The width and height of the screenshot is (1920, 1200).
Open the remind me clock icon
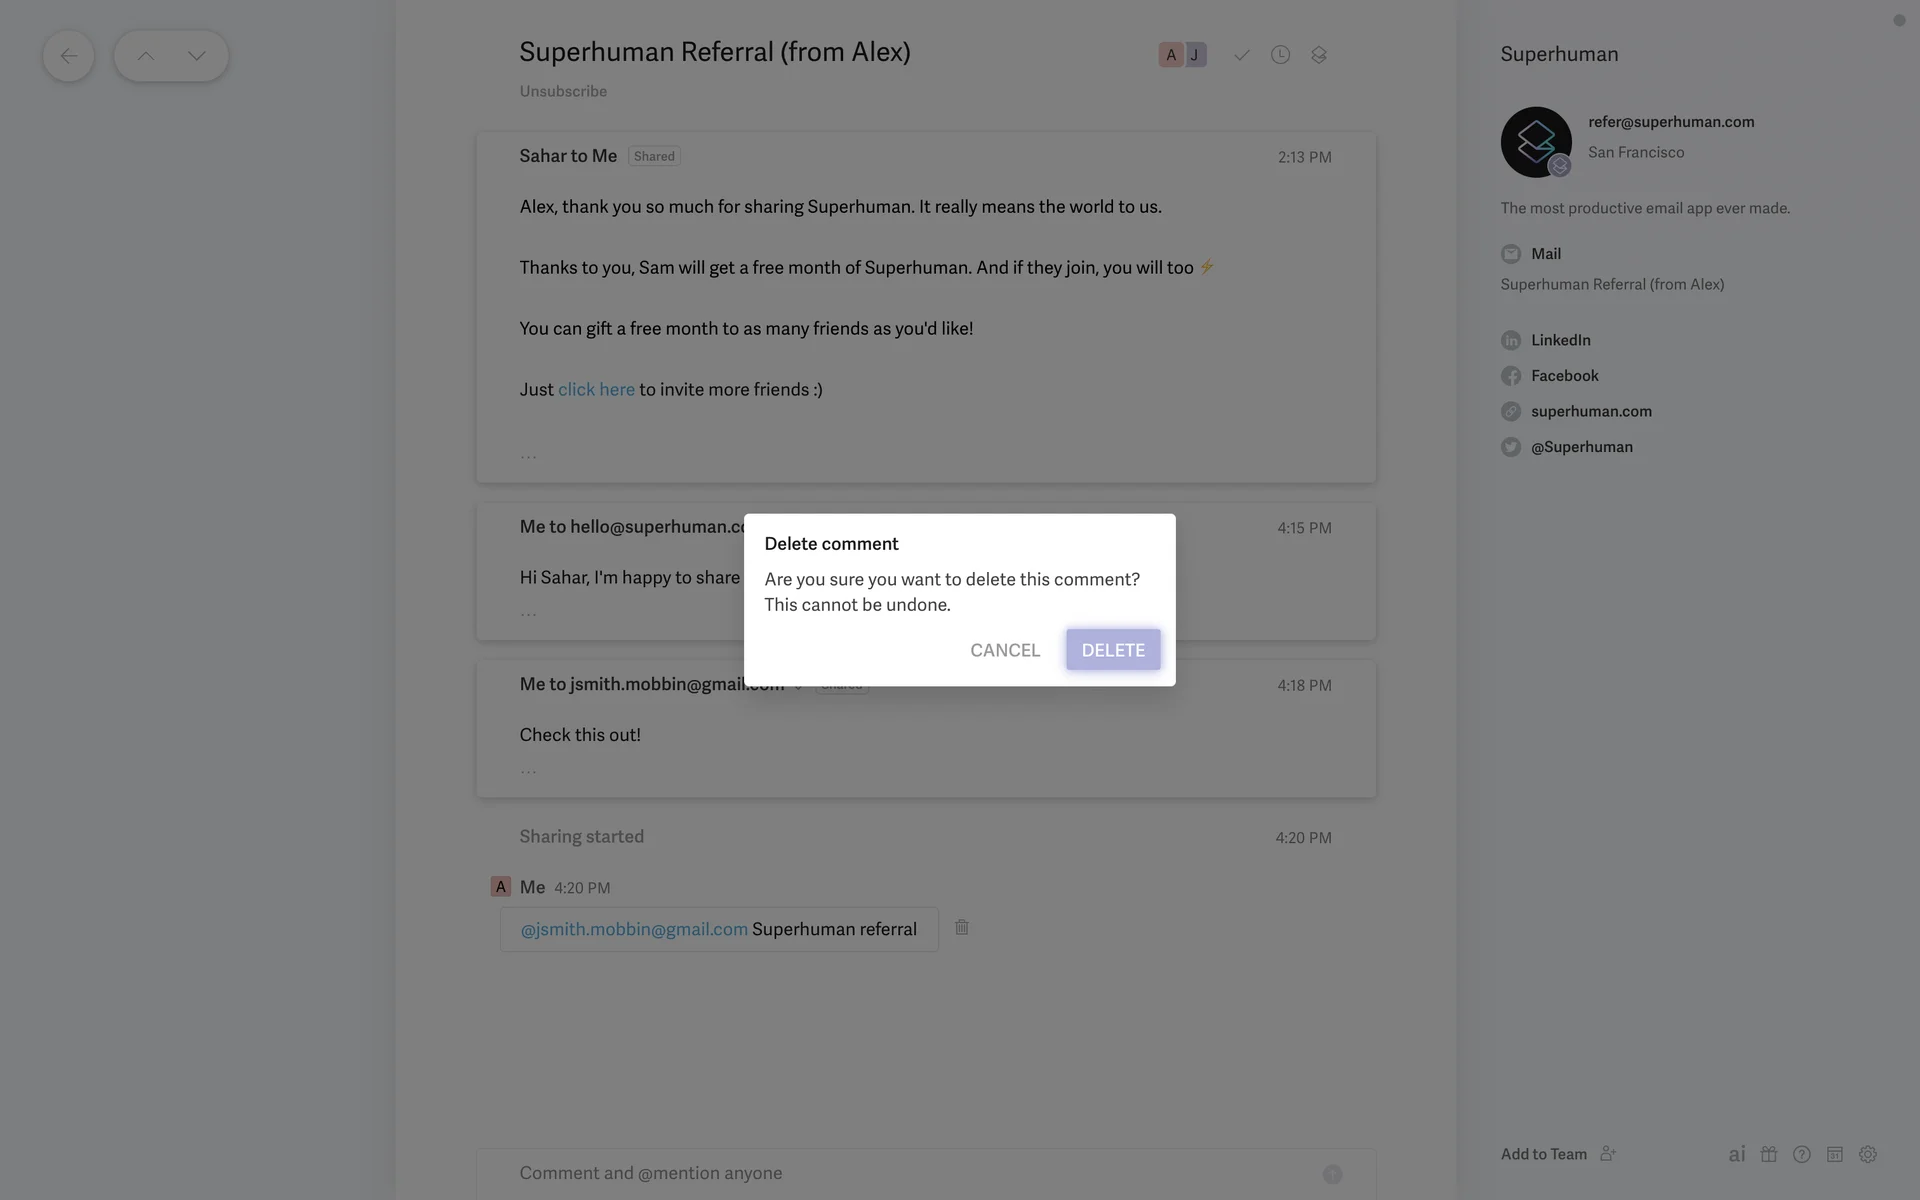click(1280, 55)
